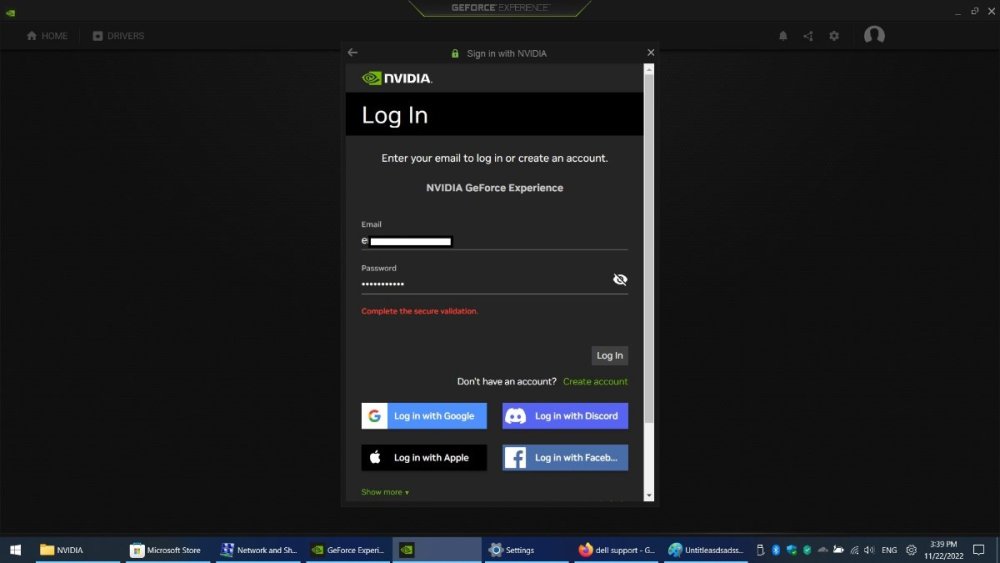The width and height of the screenshot is (1000, 563).
Task: Click the Log In button
Action: click(x=610, y=355)
